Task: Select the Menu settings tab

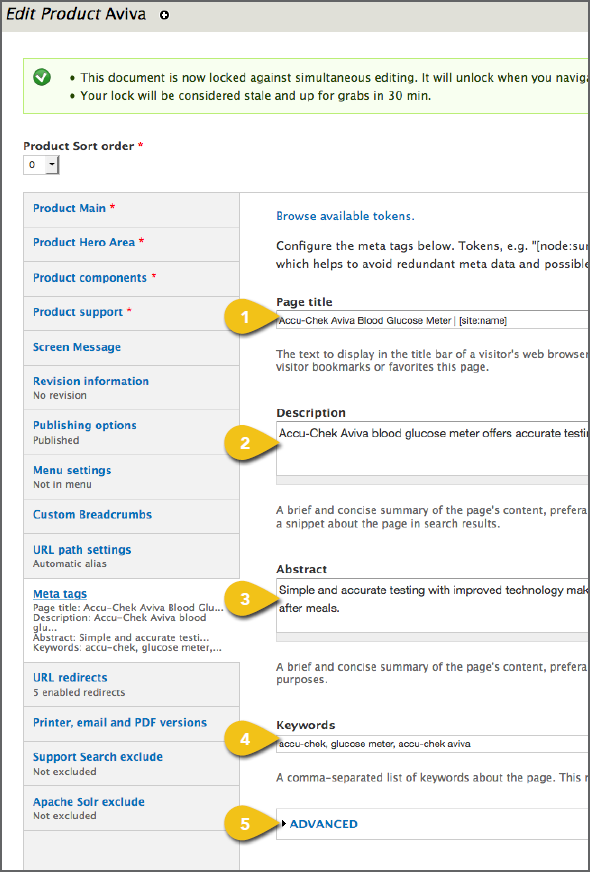Action: pos(132,477)
